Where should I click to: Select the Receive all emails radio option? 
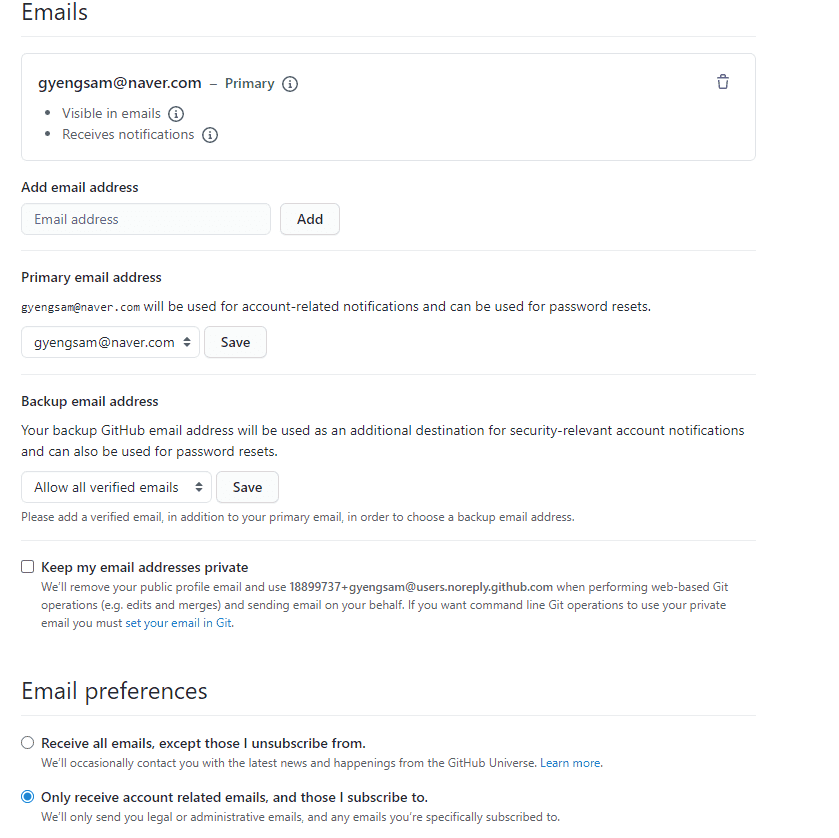pos(27,743)
